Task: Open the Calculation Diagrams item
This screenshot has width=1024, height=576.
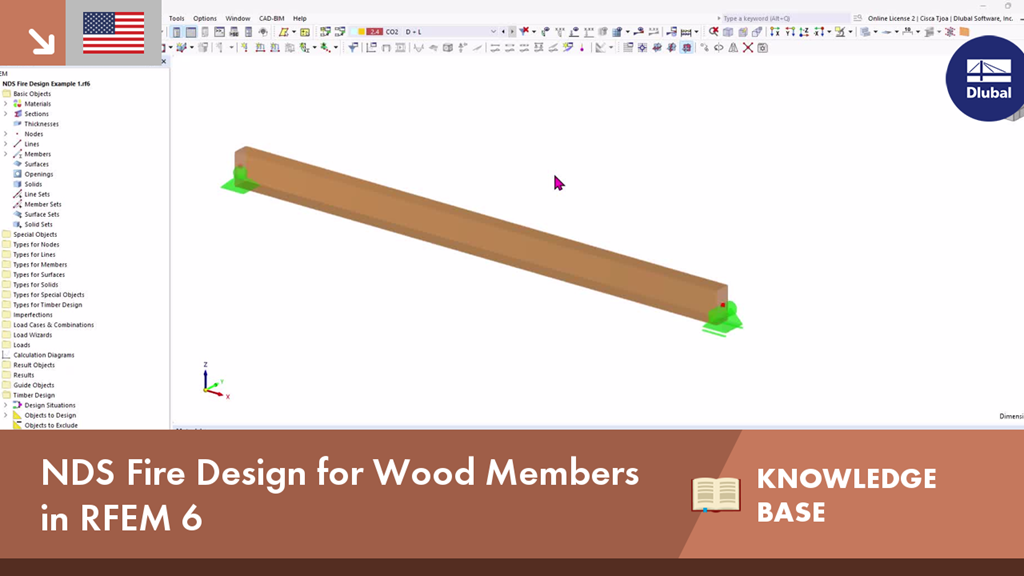Action: tap(44, 355)
